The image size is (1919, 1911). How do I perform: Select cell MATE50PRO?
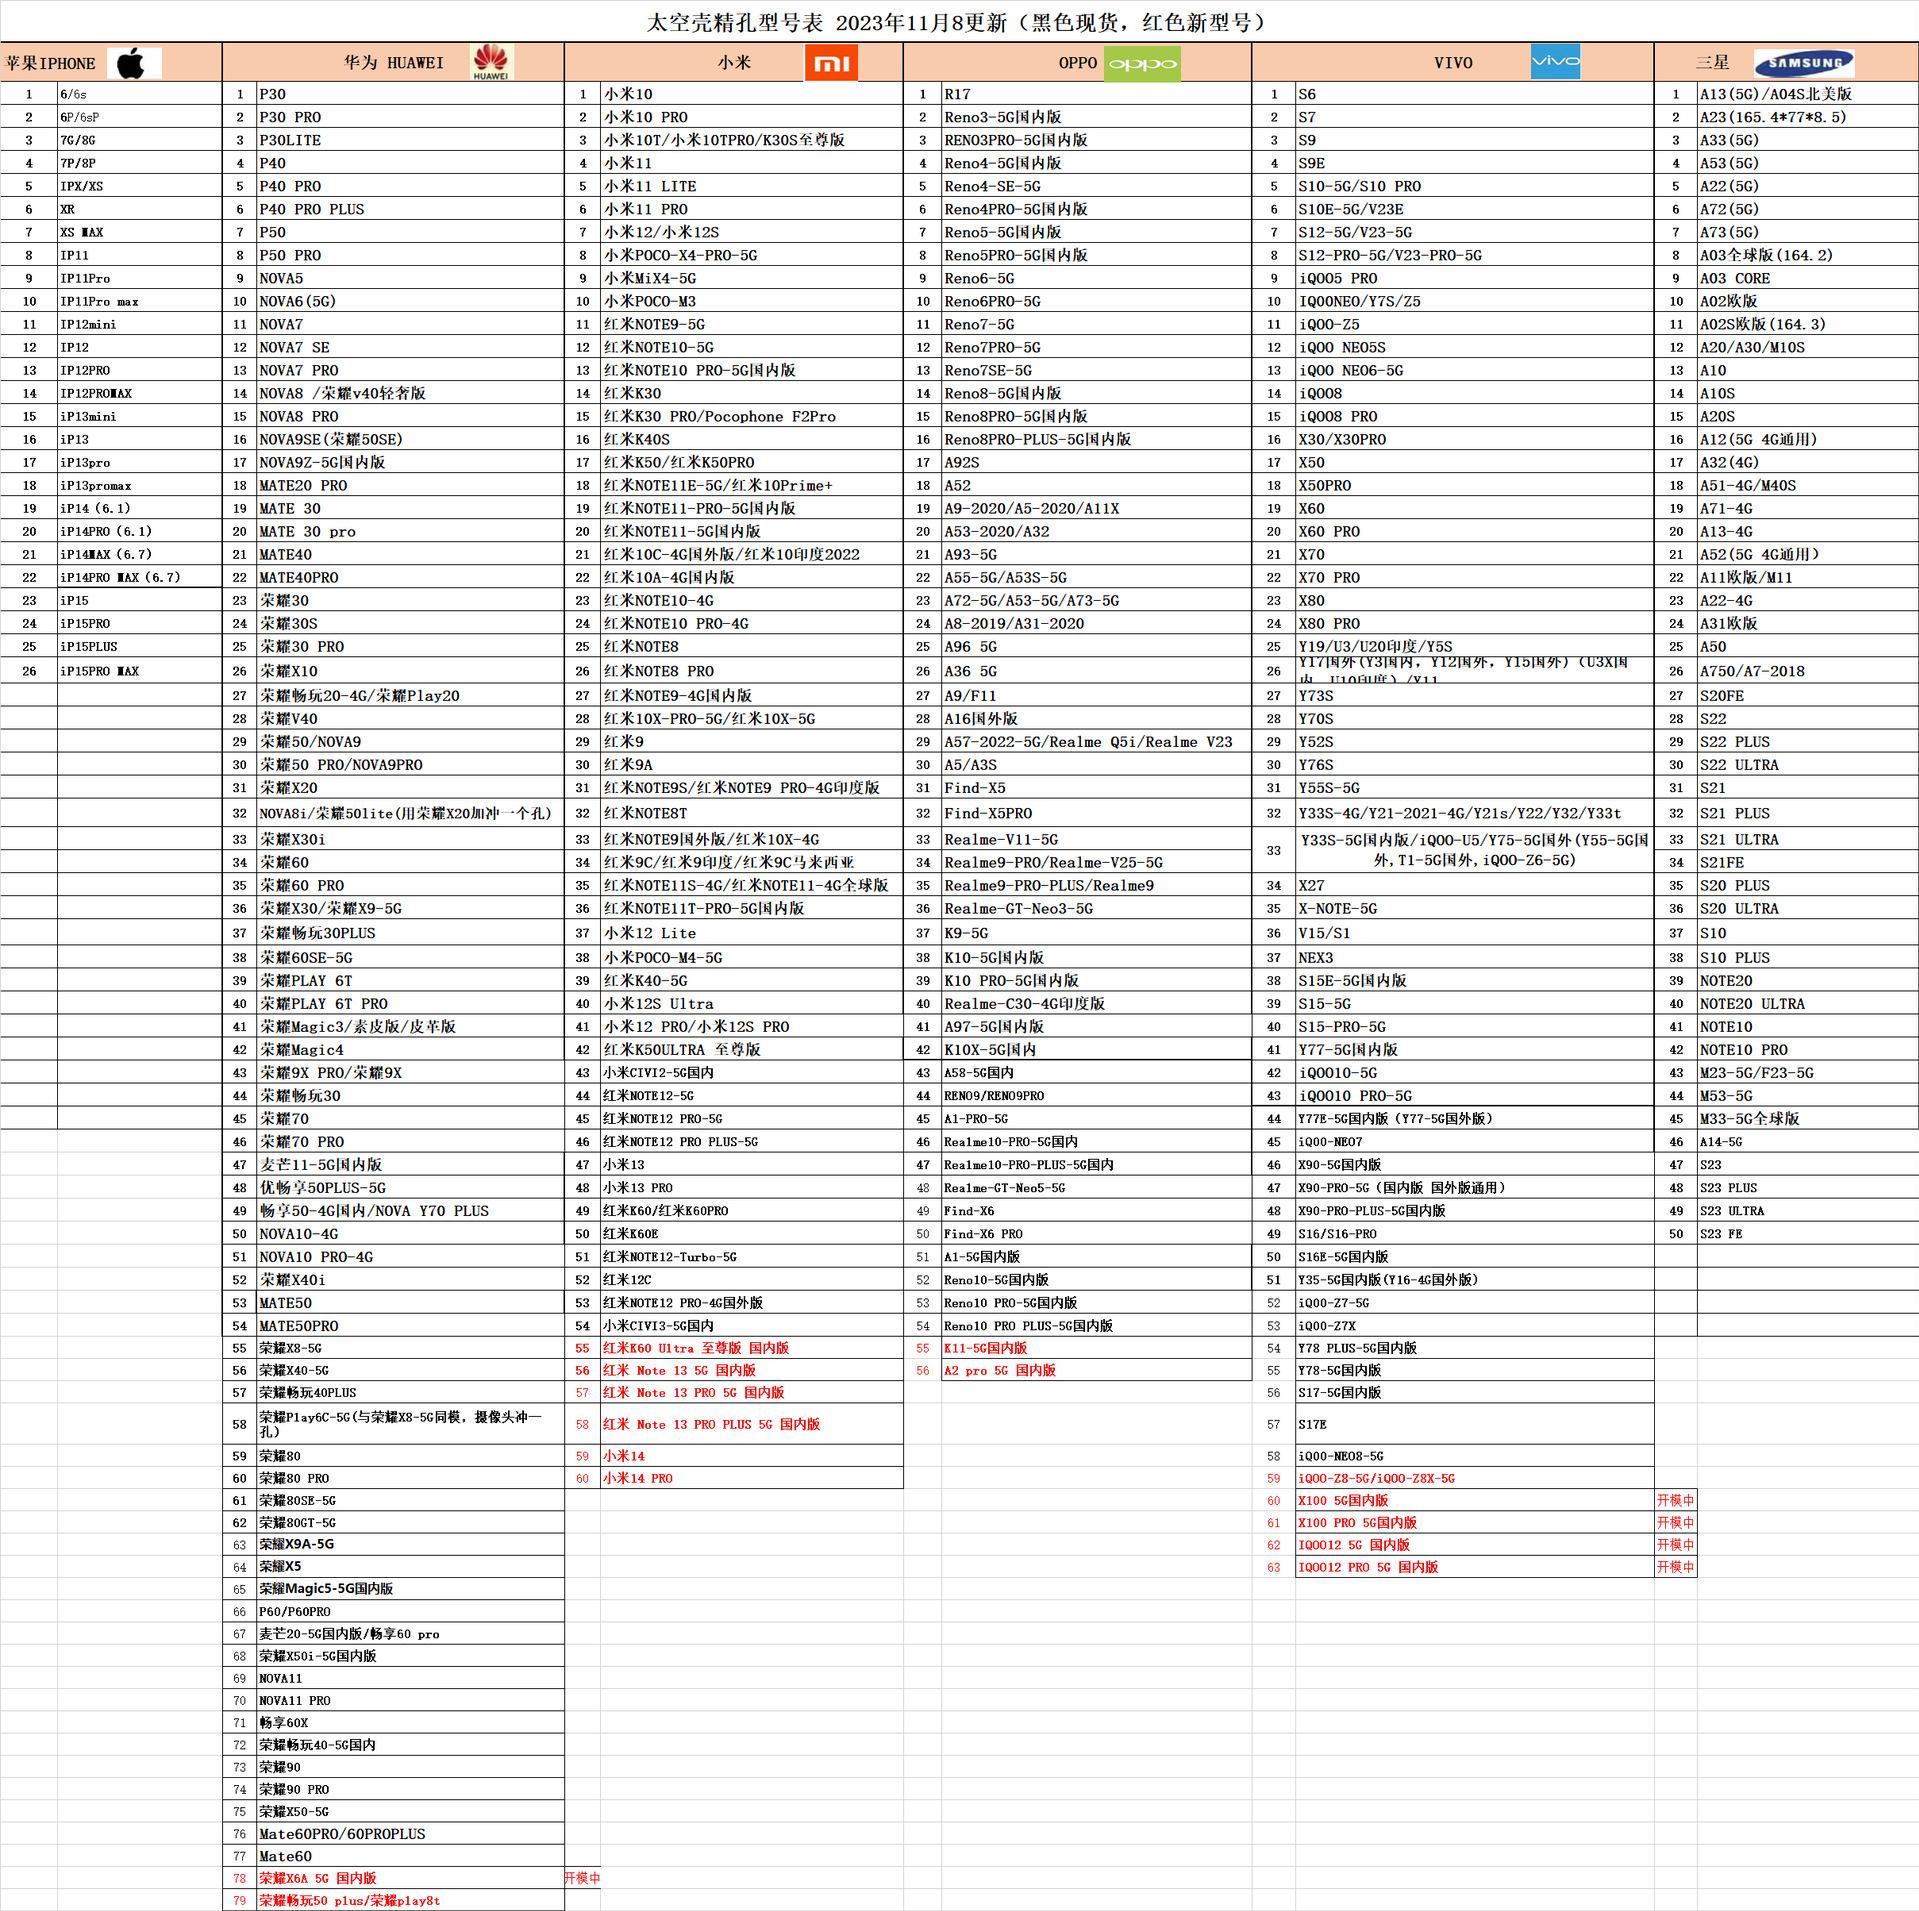(x=410, y=1326)
